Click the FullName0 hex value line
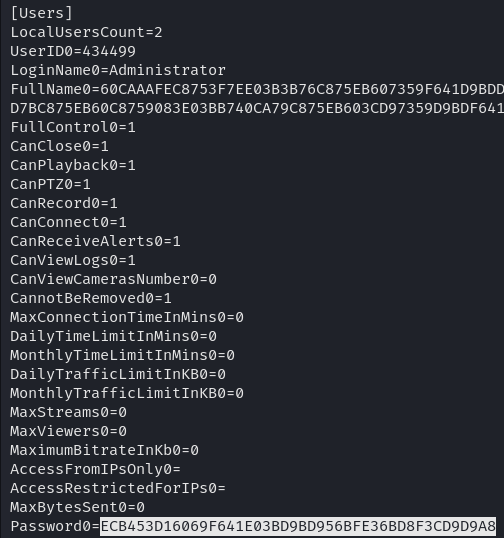504x538 pixels. pyautogui.click(x=257, y=89)
